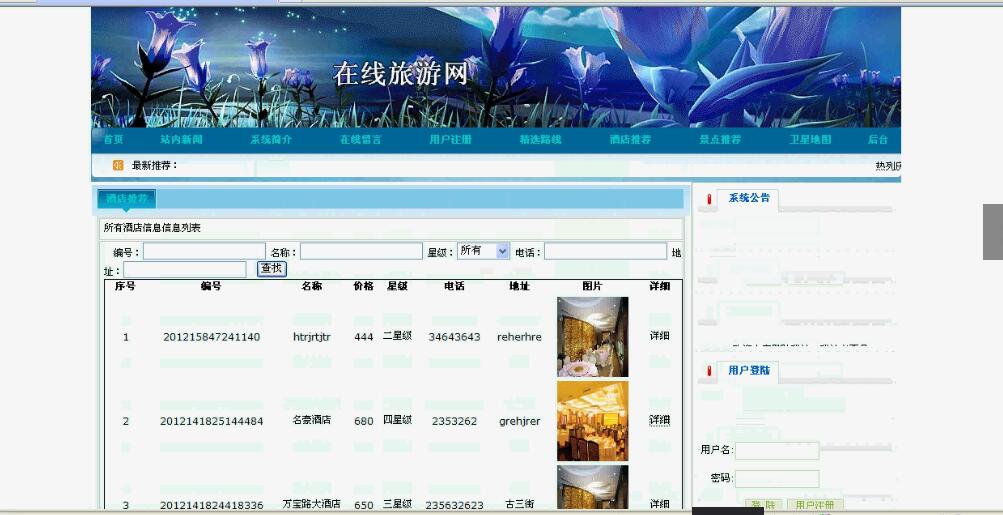Click hotel code 2012141825144484
This screenshot has height=515, width=1003.
(212, 422)
